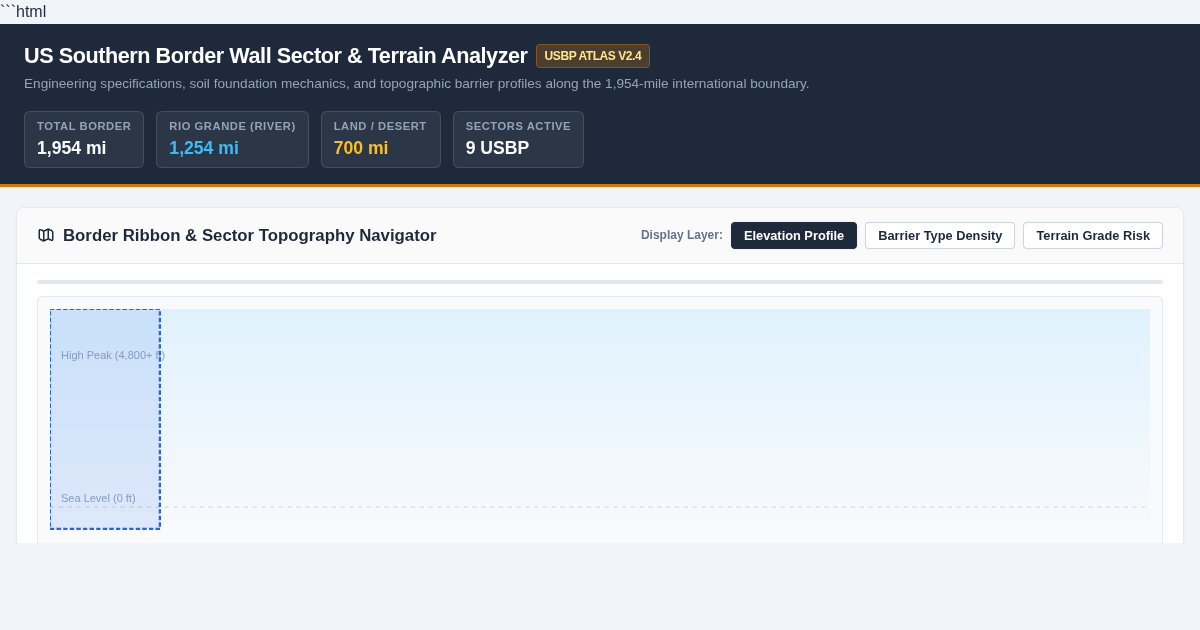1200x630 pixels.
Task: Click the Rio Grande (River) stat card
Action: [232, 139]
